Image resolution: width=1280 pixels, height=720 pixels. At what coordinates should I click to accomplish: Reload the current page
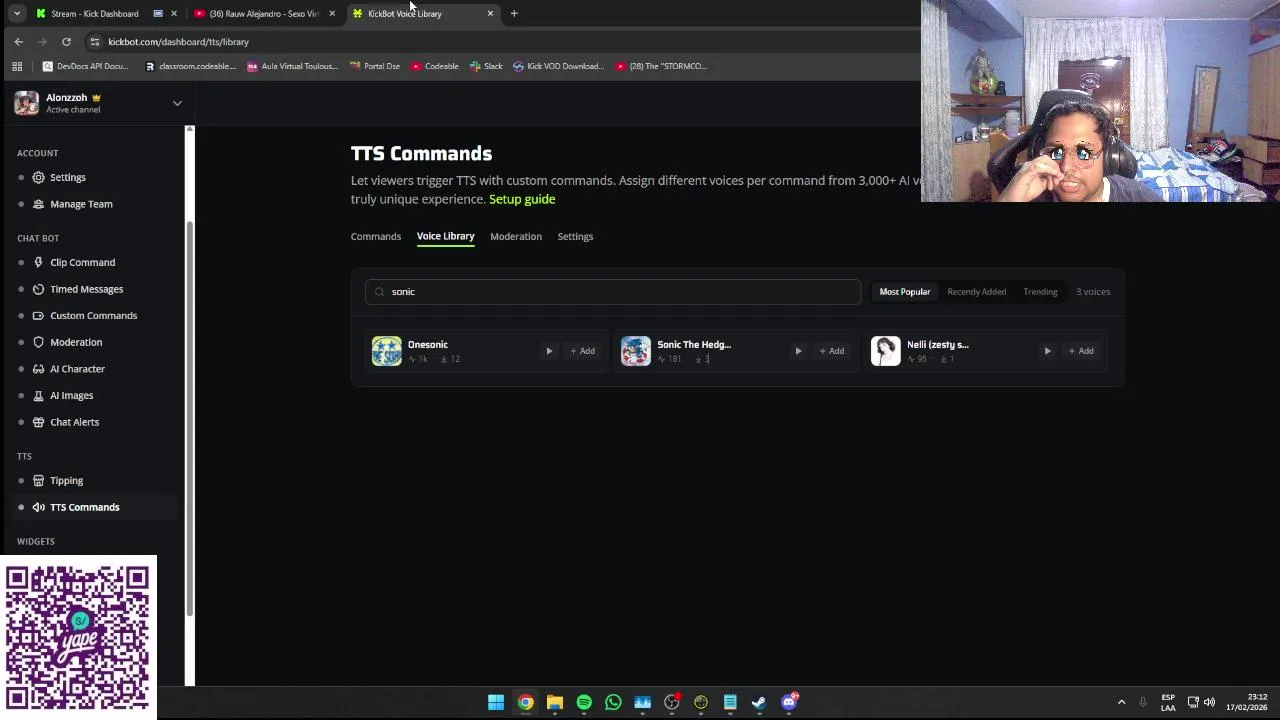click(x=66, y=42)
